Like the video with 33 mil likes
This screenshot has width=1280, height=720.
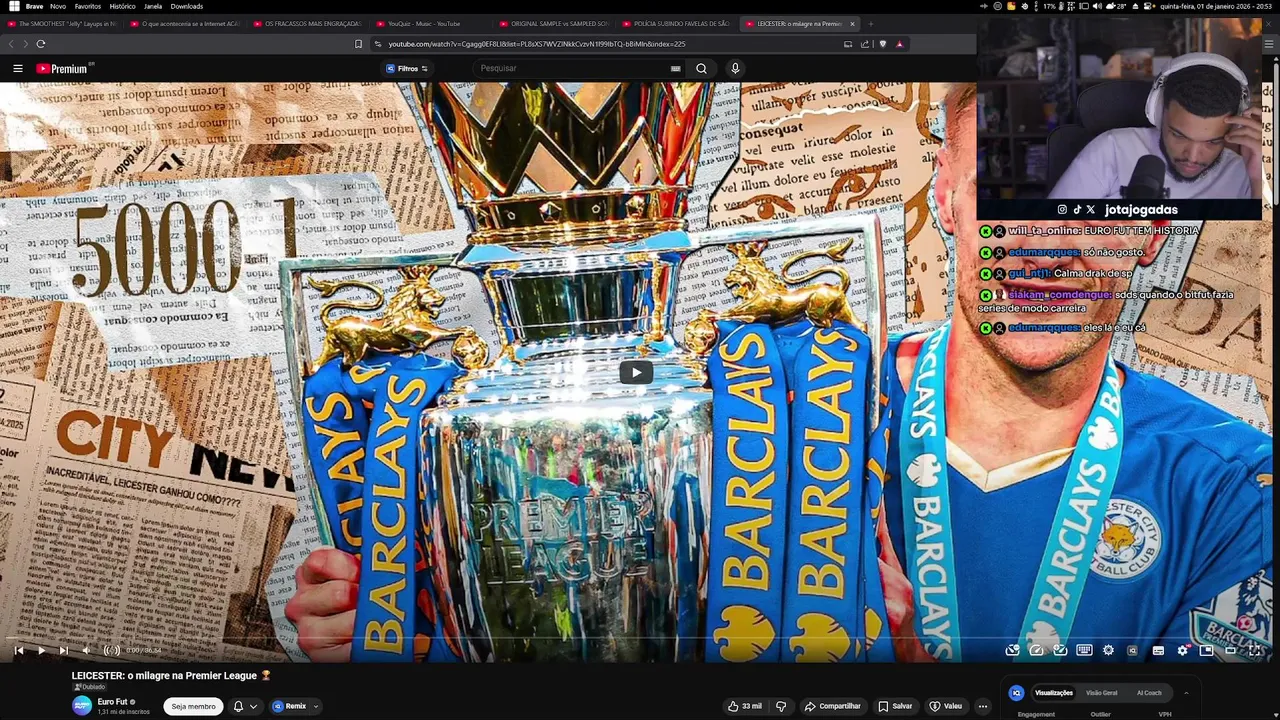click(744, 706)
